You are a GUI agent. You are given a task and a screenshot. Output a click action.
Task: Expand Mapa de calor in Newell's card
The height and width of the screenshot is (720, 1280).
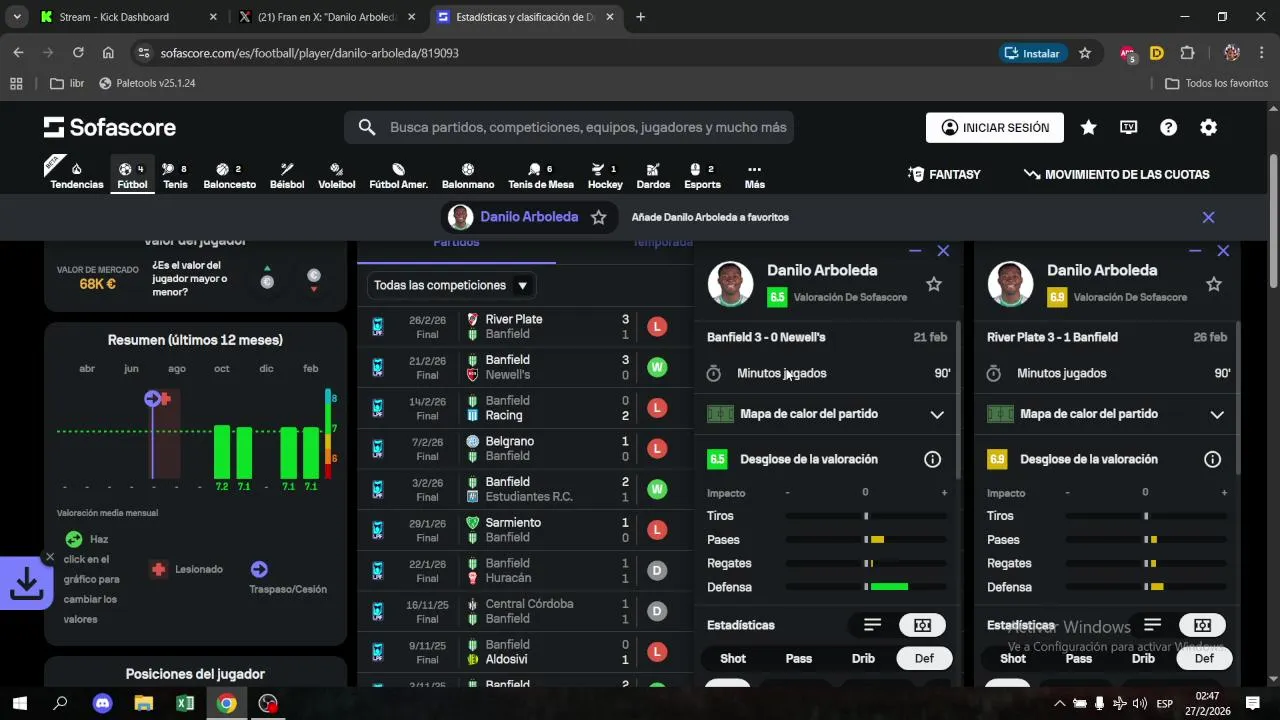[937, 414]
